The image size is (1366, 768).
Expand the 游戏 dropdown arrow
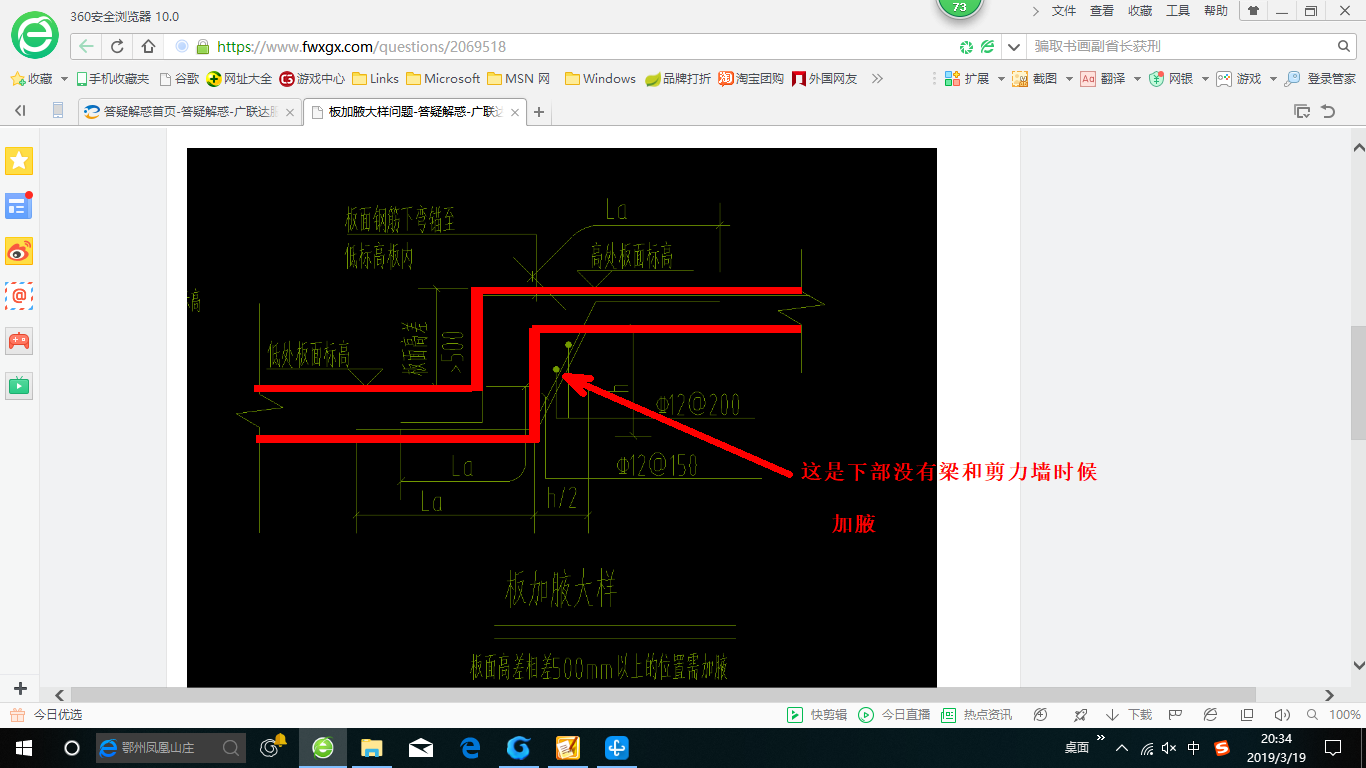pos(1272,78)
